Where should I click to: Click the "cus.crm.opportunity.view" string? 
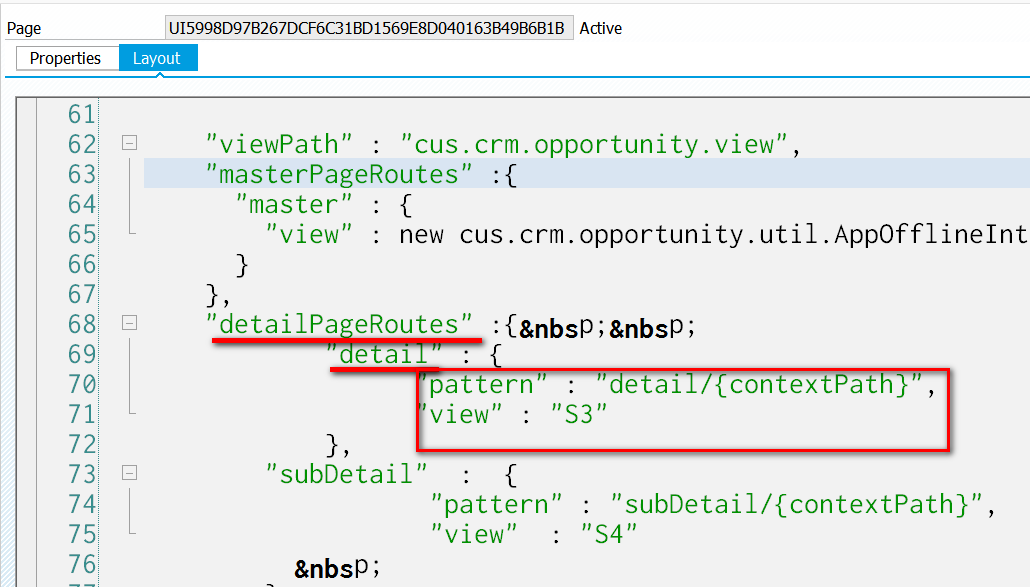click(594, 144)
